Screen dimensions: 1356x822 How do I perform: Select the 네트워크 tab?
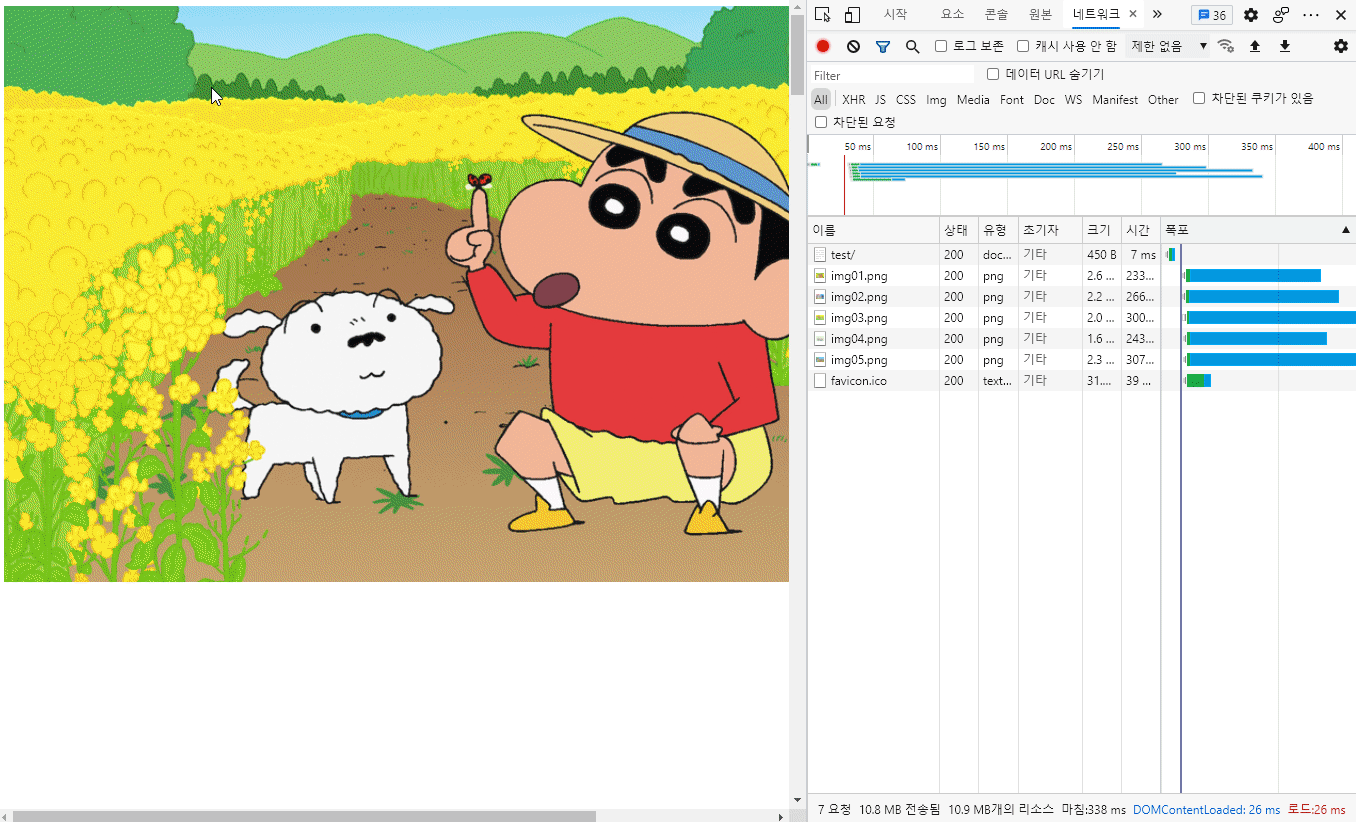[x=1096, y=14]
